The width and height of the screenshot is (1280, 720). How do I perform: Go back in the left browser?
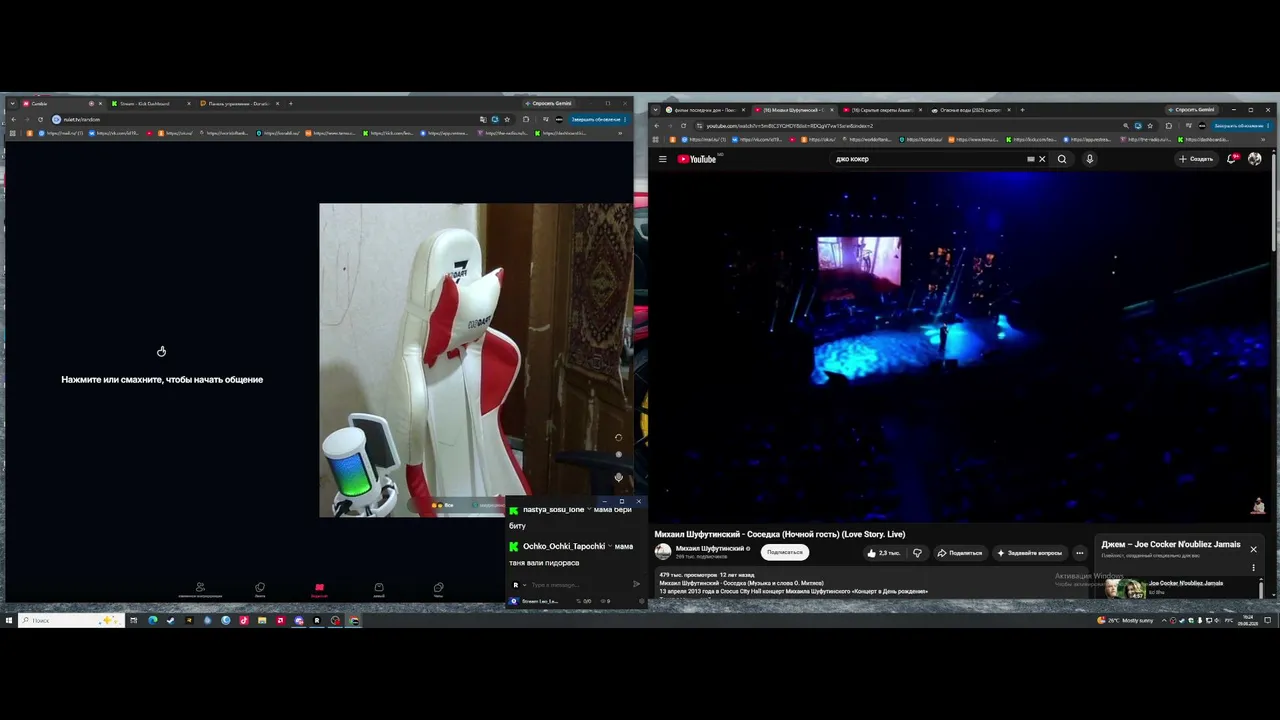pyautogui.click(x=15, y=120)
